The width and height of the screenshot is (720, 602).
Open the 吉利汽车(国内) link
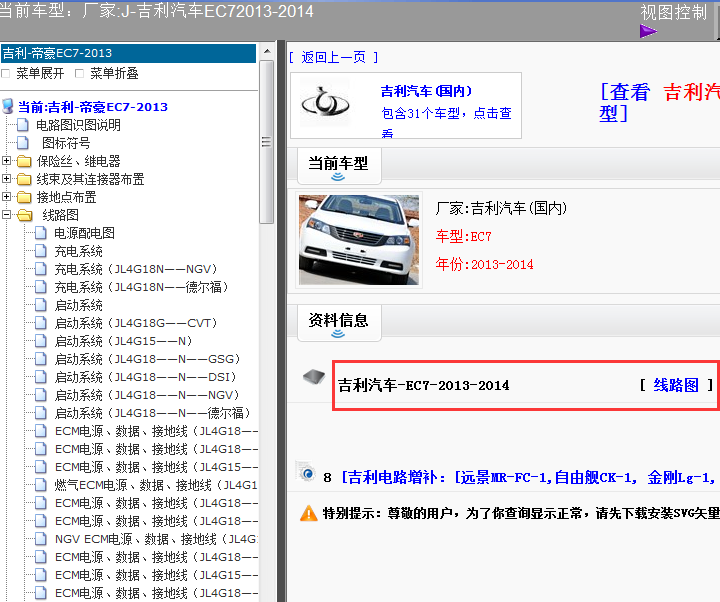(426, 91)
